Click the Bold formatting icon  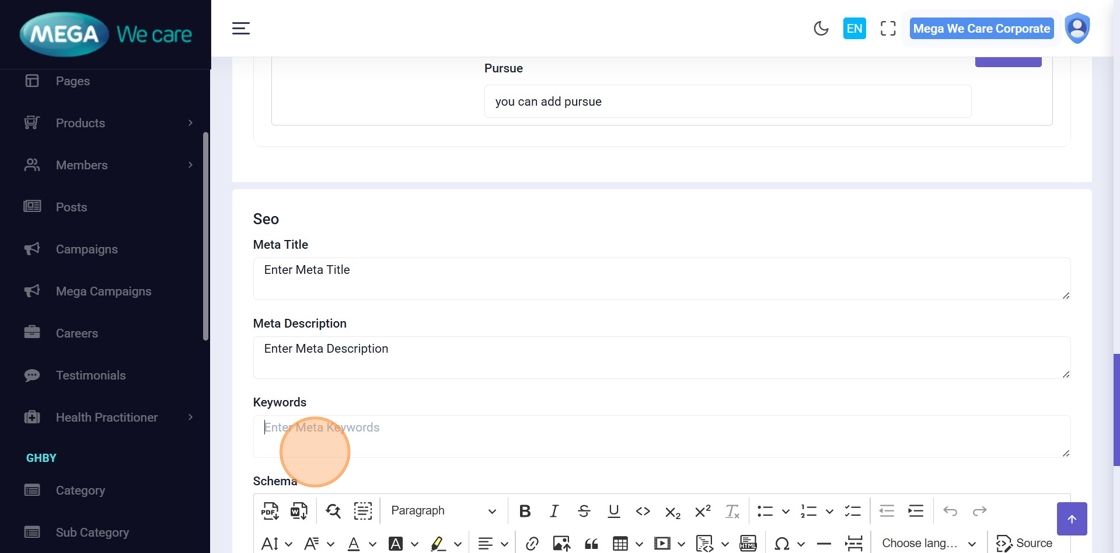point(525,511)
